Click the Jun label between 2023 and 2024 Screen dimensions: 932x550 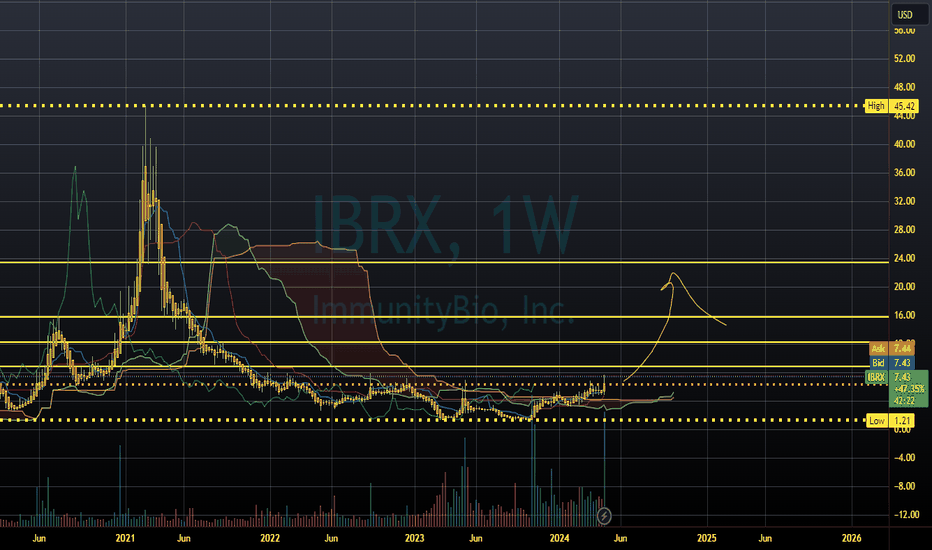click(x=476, y=538)
